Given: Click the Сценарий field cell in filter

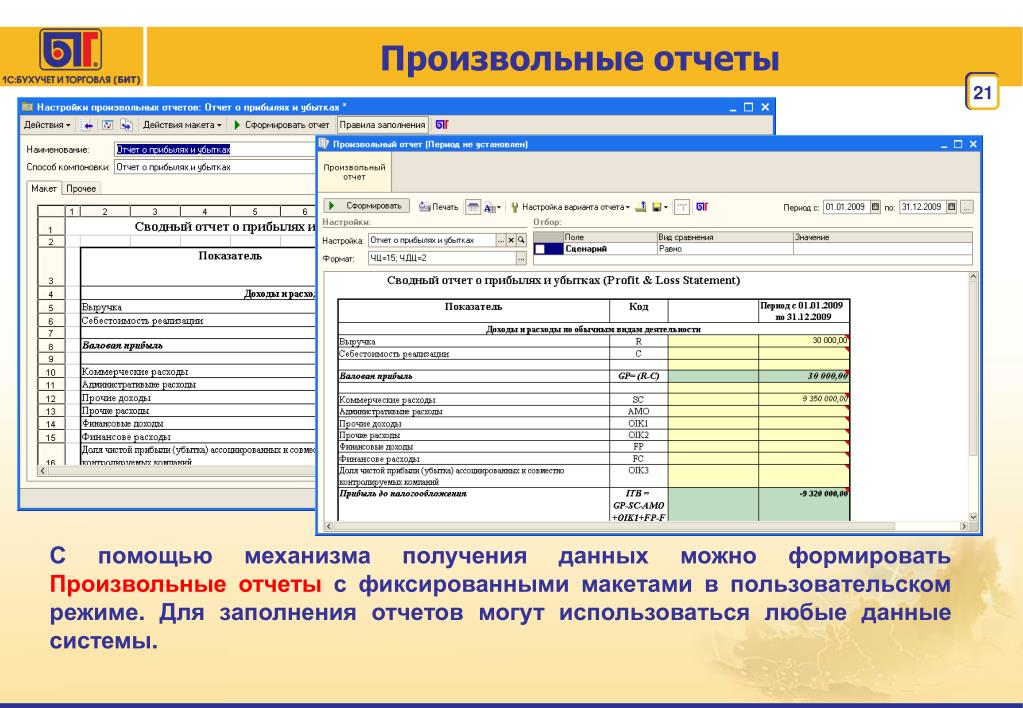Looking at the screenshot, I should coord(609,249).
